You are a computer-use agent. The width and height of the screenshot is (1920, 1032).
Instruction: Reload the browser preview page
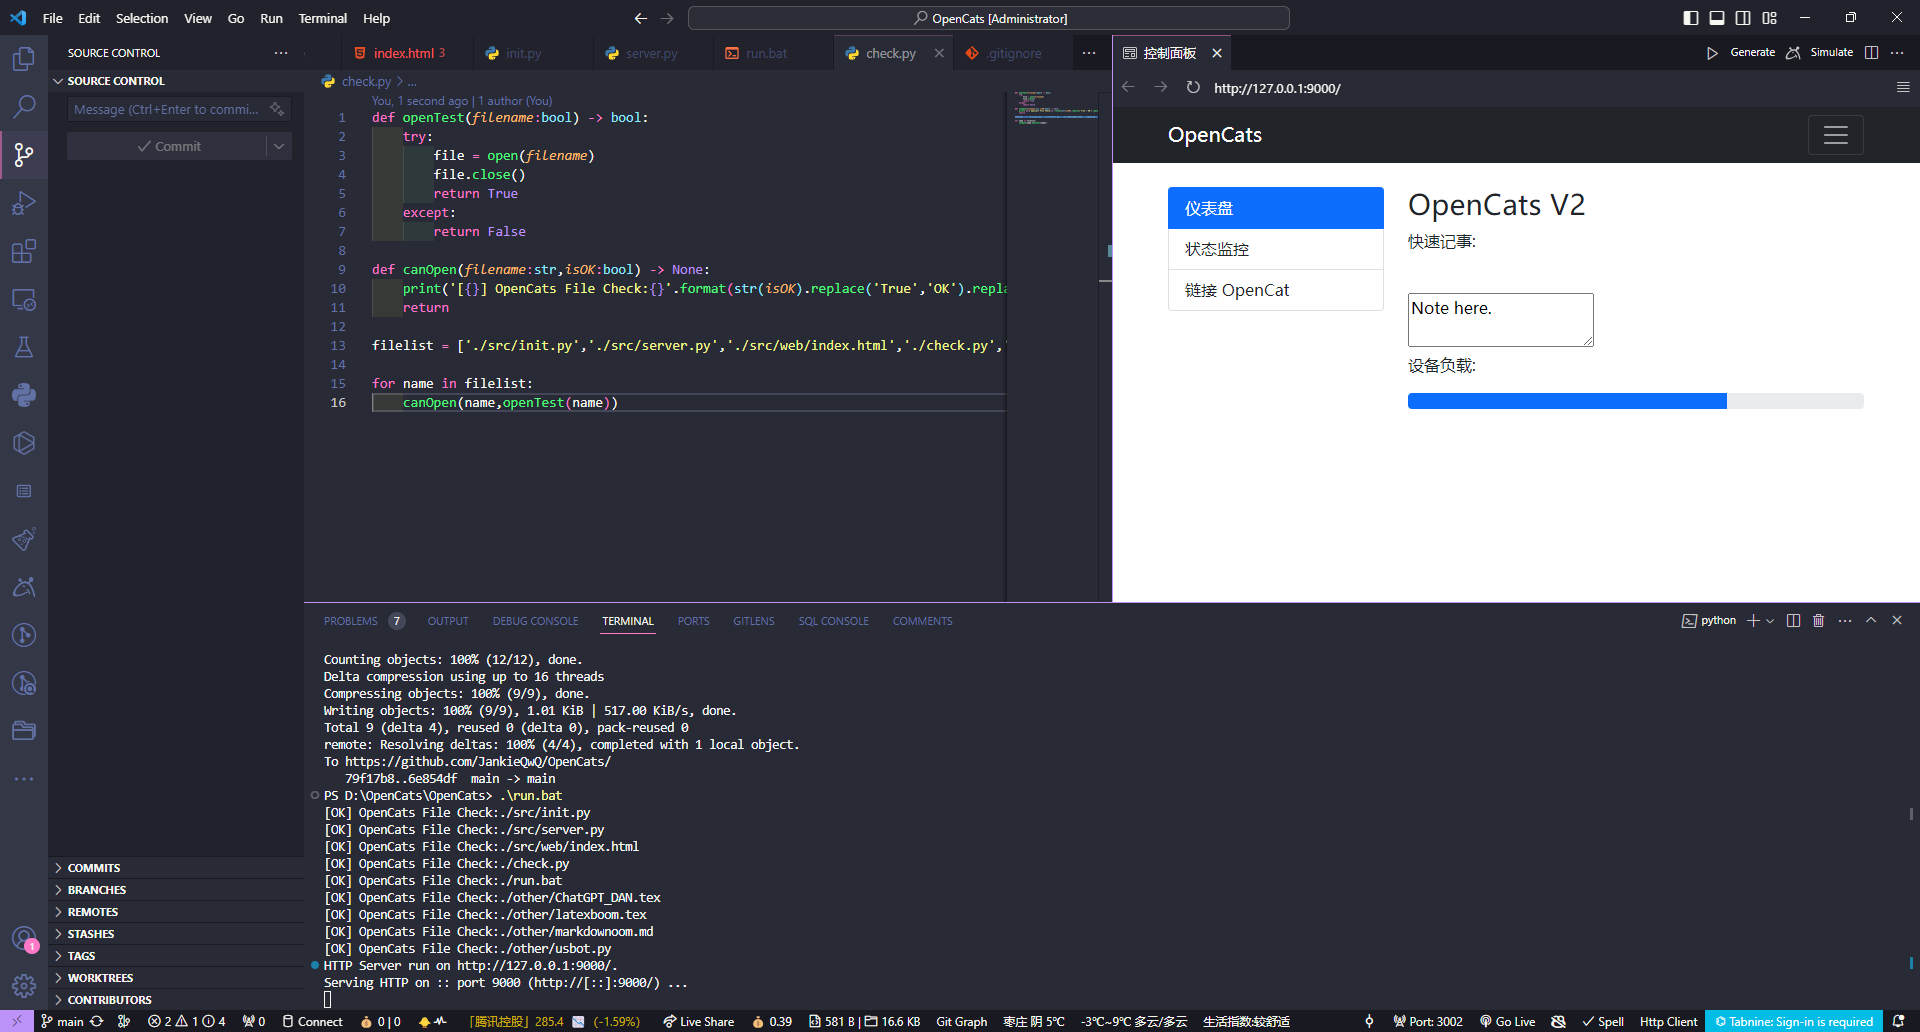pos(1193,88)
